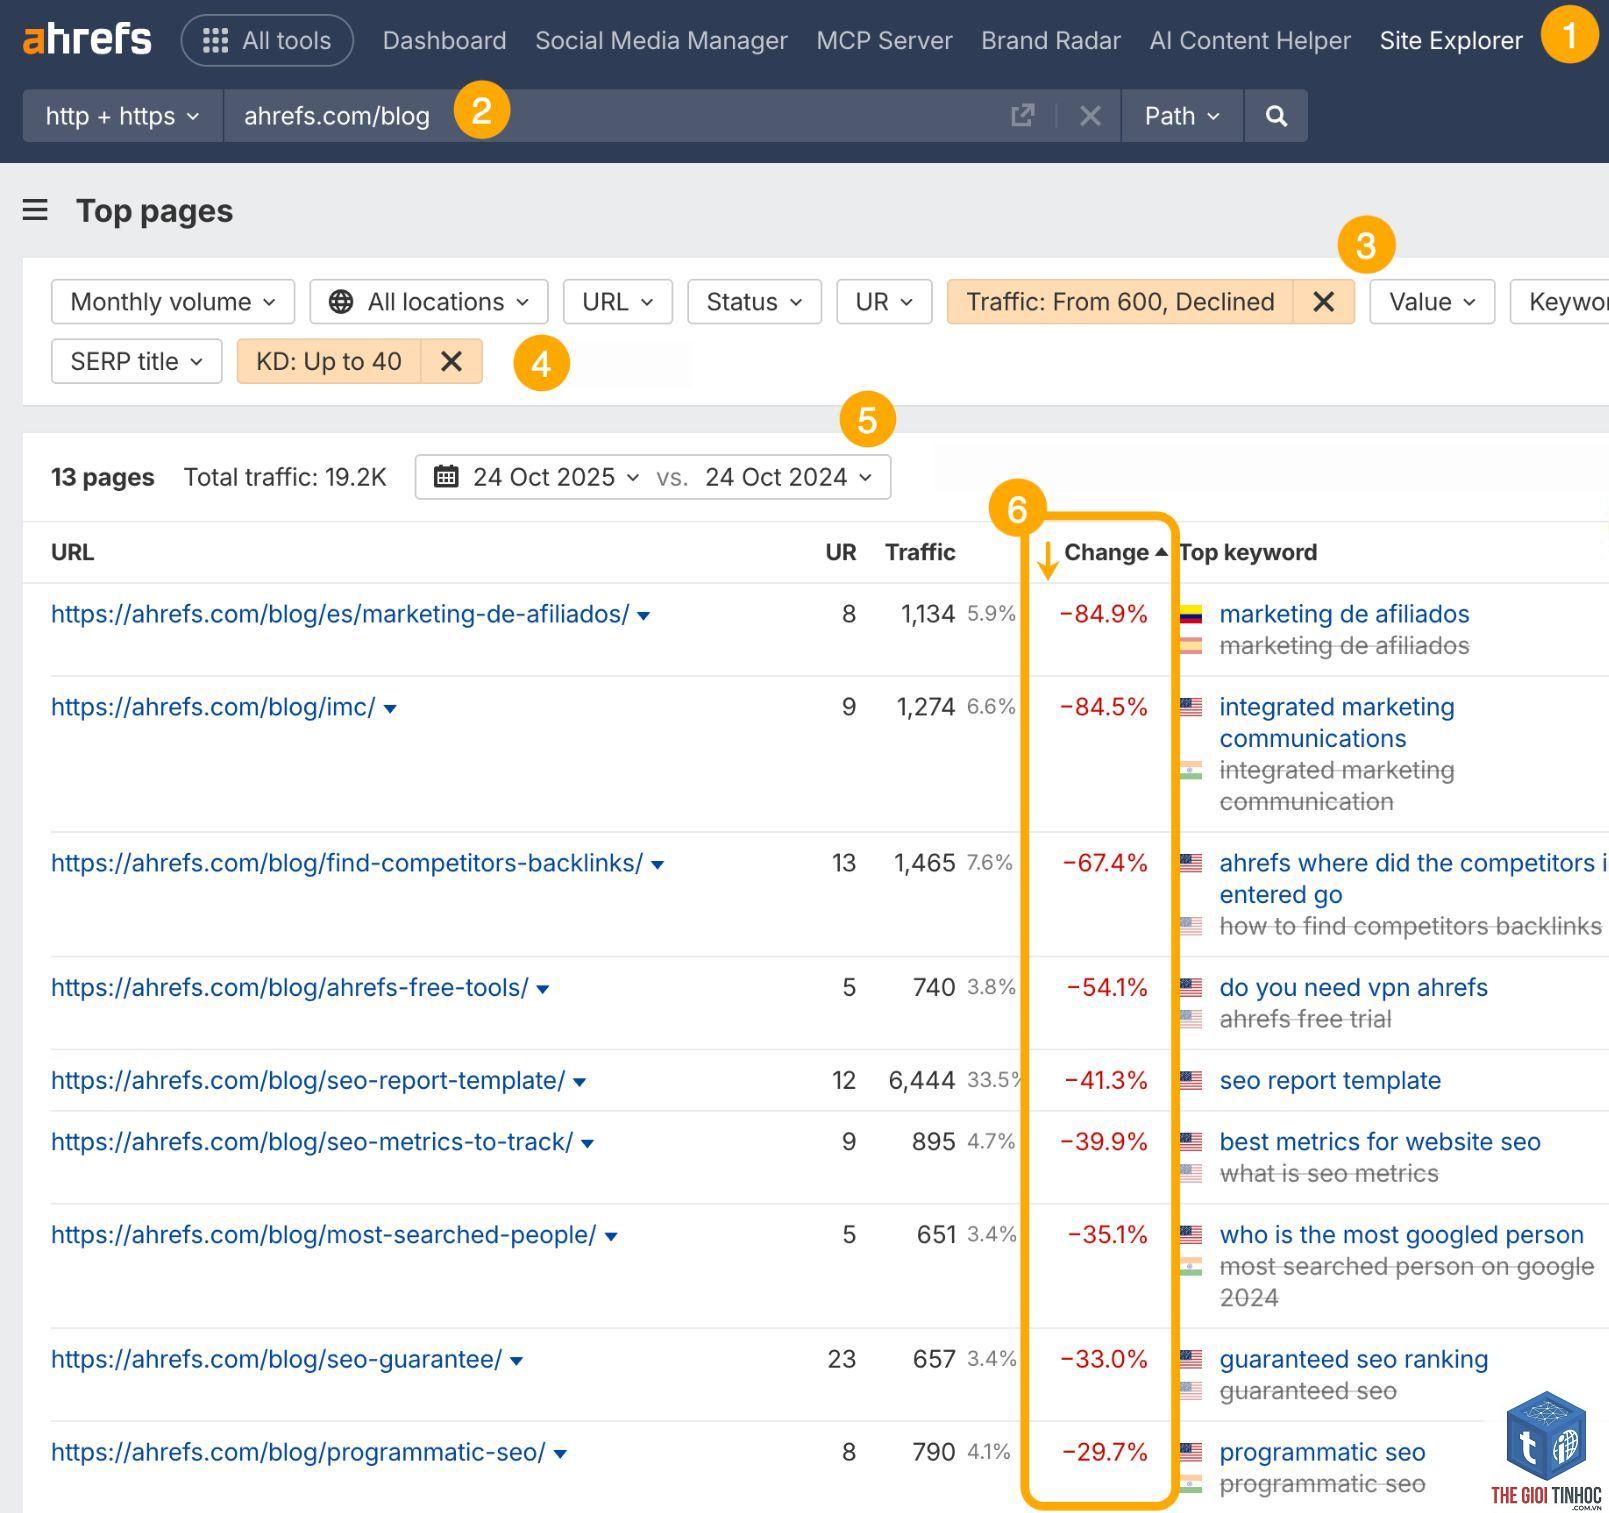Image resolution: width=1609 pixels, height=1513 pixels.
Task: Open the most-searched-people URL
Action: (x=324, y=1235)
